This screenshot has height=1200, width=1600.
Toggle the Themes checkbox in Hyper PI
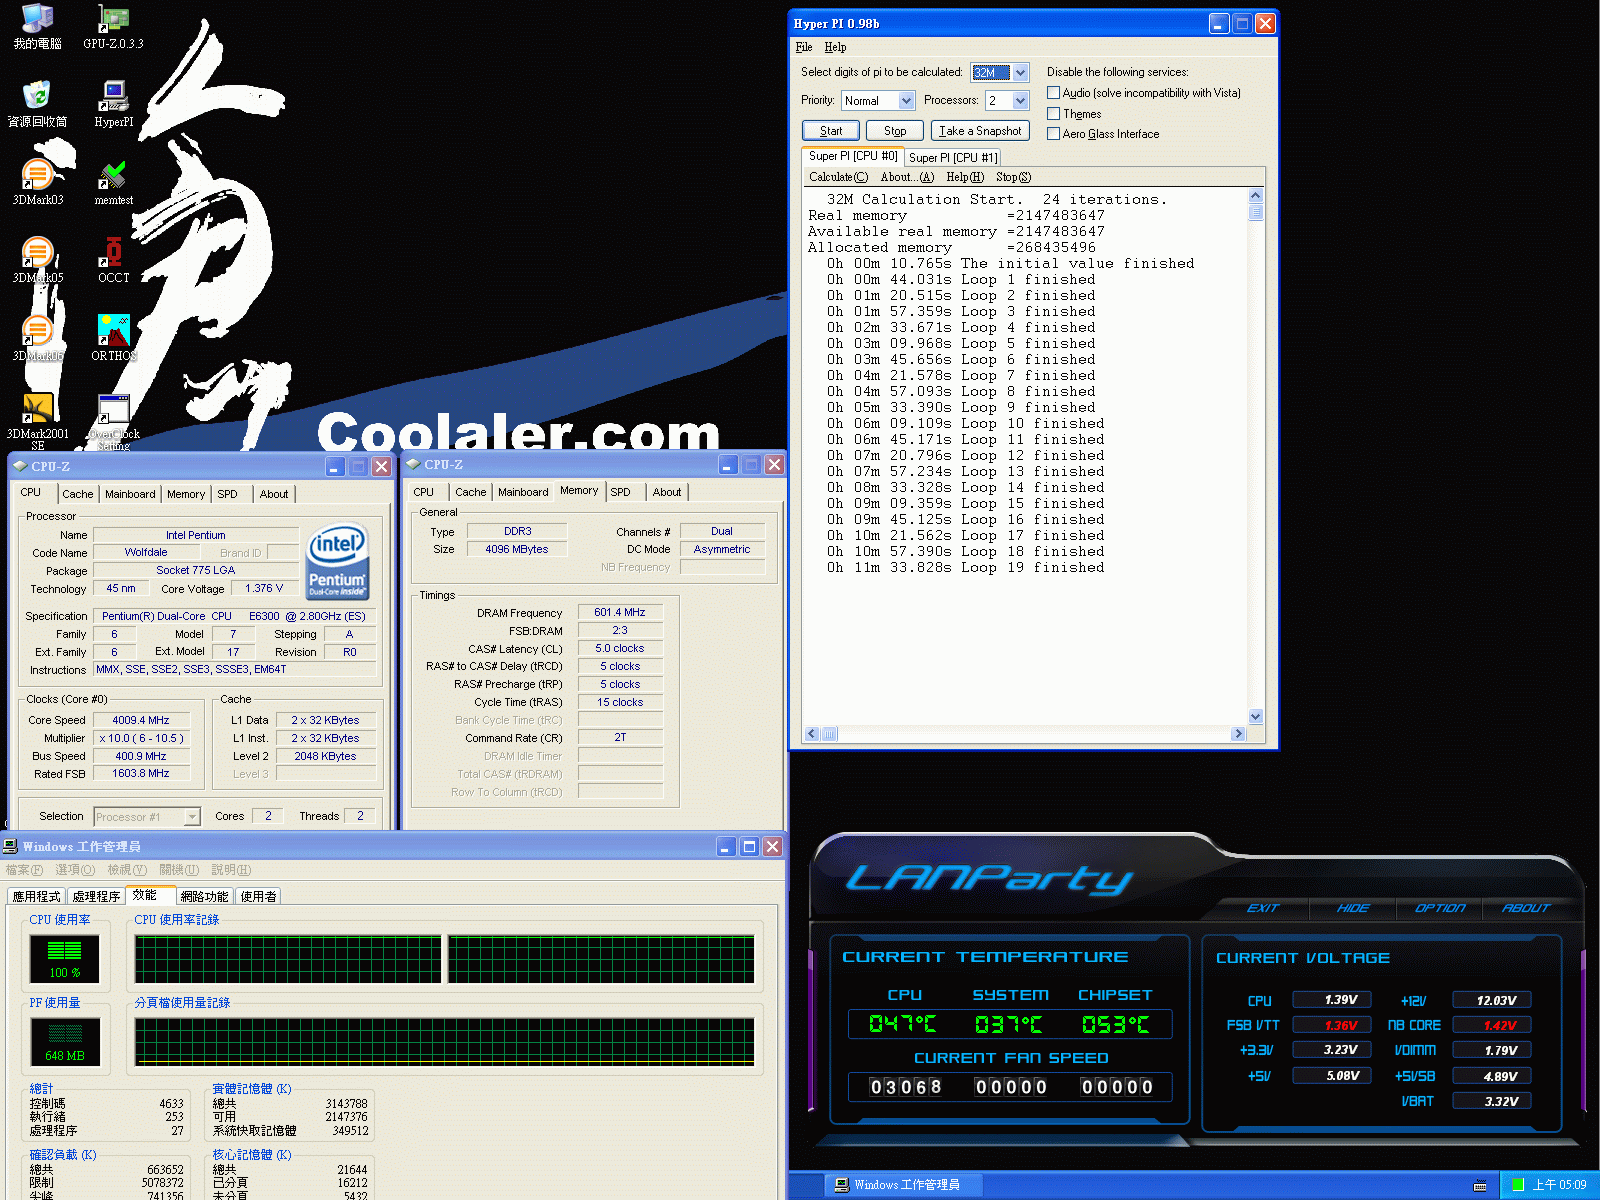[x=1053, y=114]
